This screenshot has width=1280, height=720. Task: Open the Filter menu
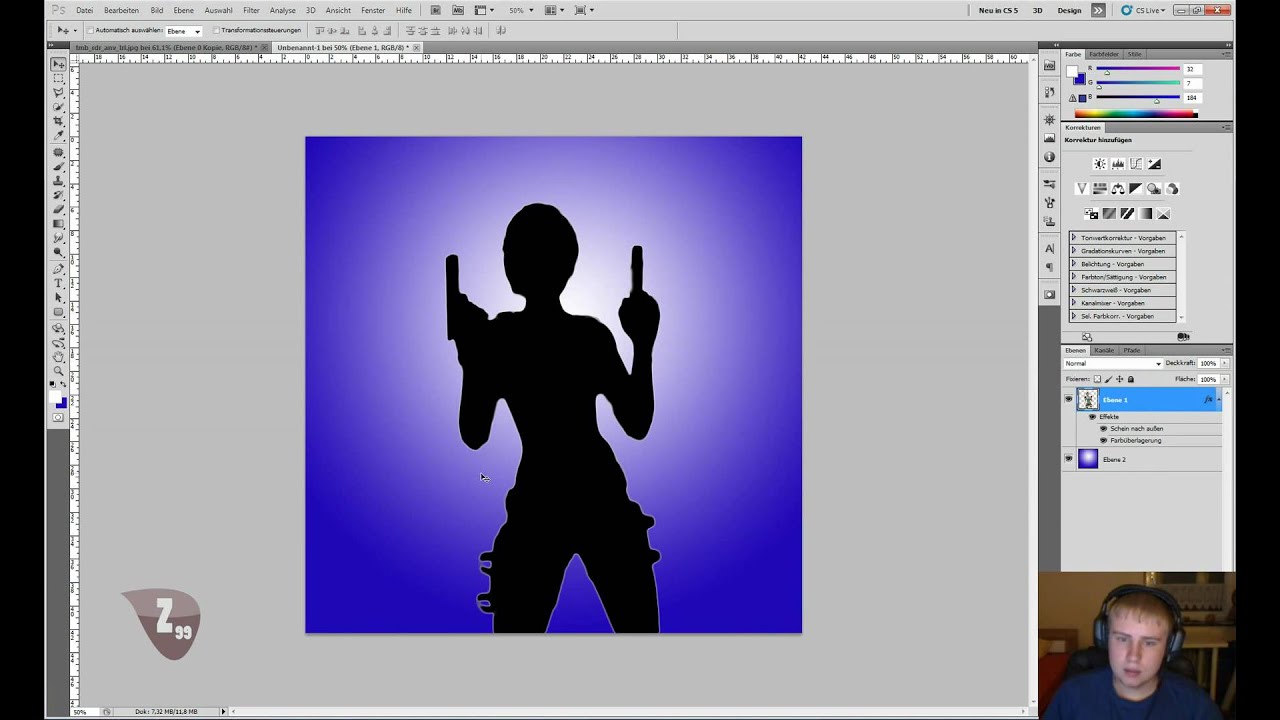pyautogui.click(x=251, y=10)
